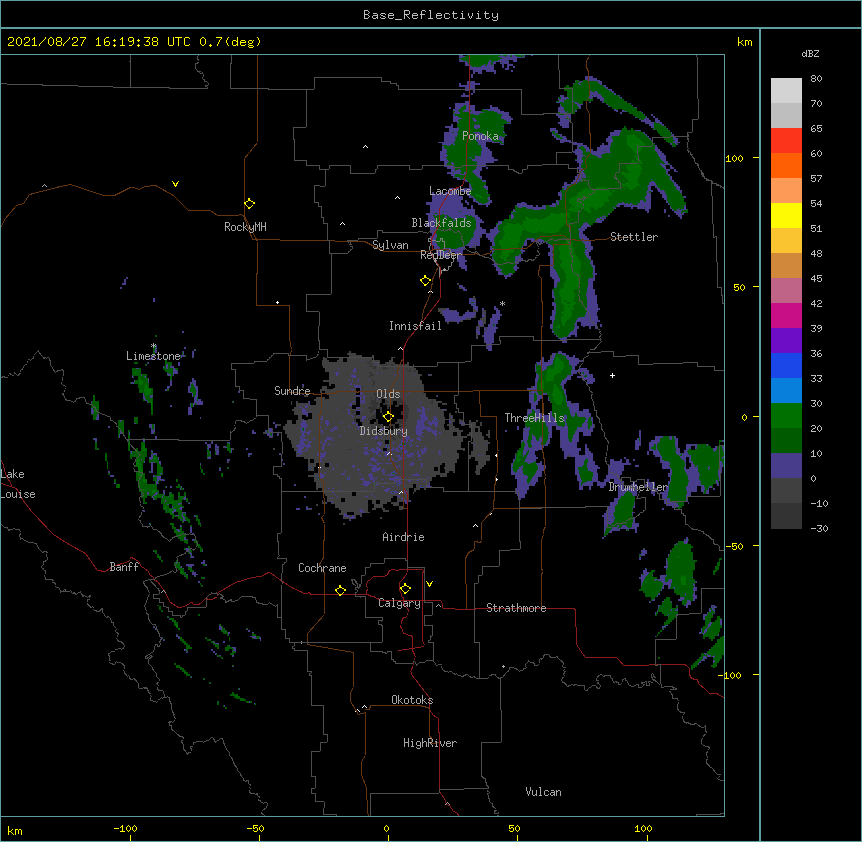Viewport: 862px width, 842px height.
Task: Click the 100 tick on the vertical axis
Action: point(734,158)
